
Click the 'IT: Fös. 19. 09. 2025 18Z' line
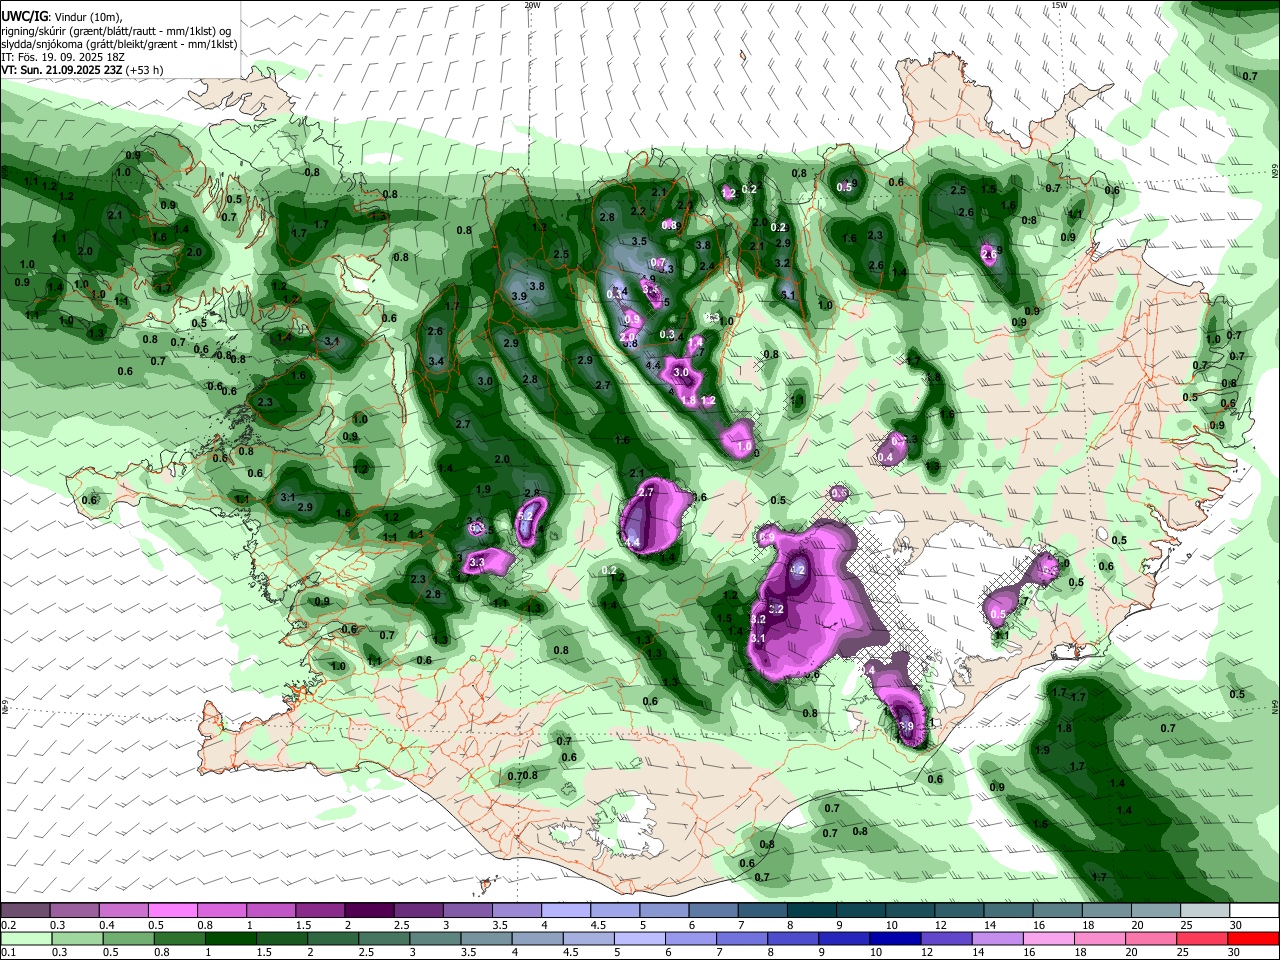click(62, 57)
